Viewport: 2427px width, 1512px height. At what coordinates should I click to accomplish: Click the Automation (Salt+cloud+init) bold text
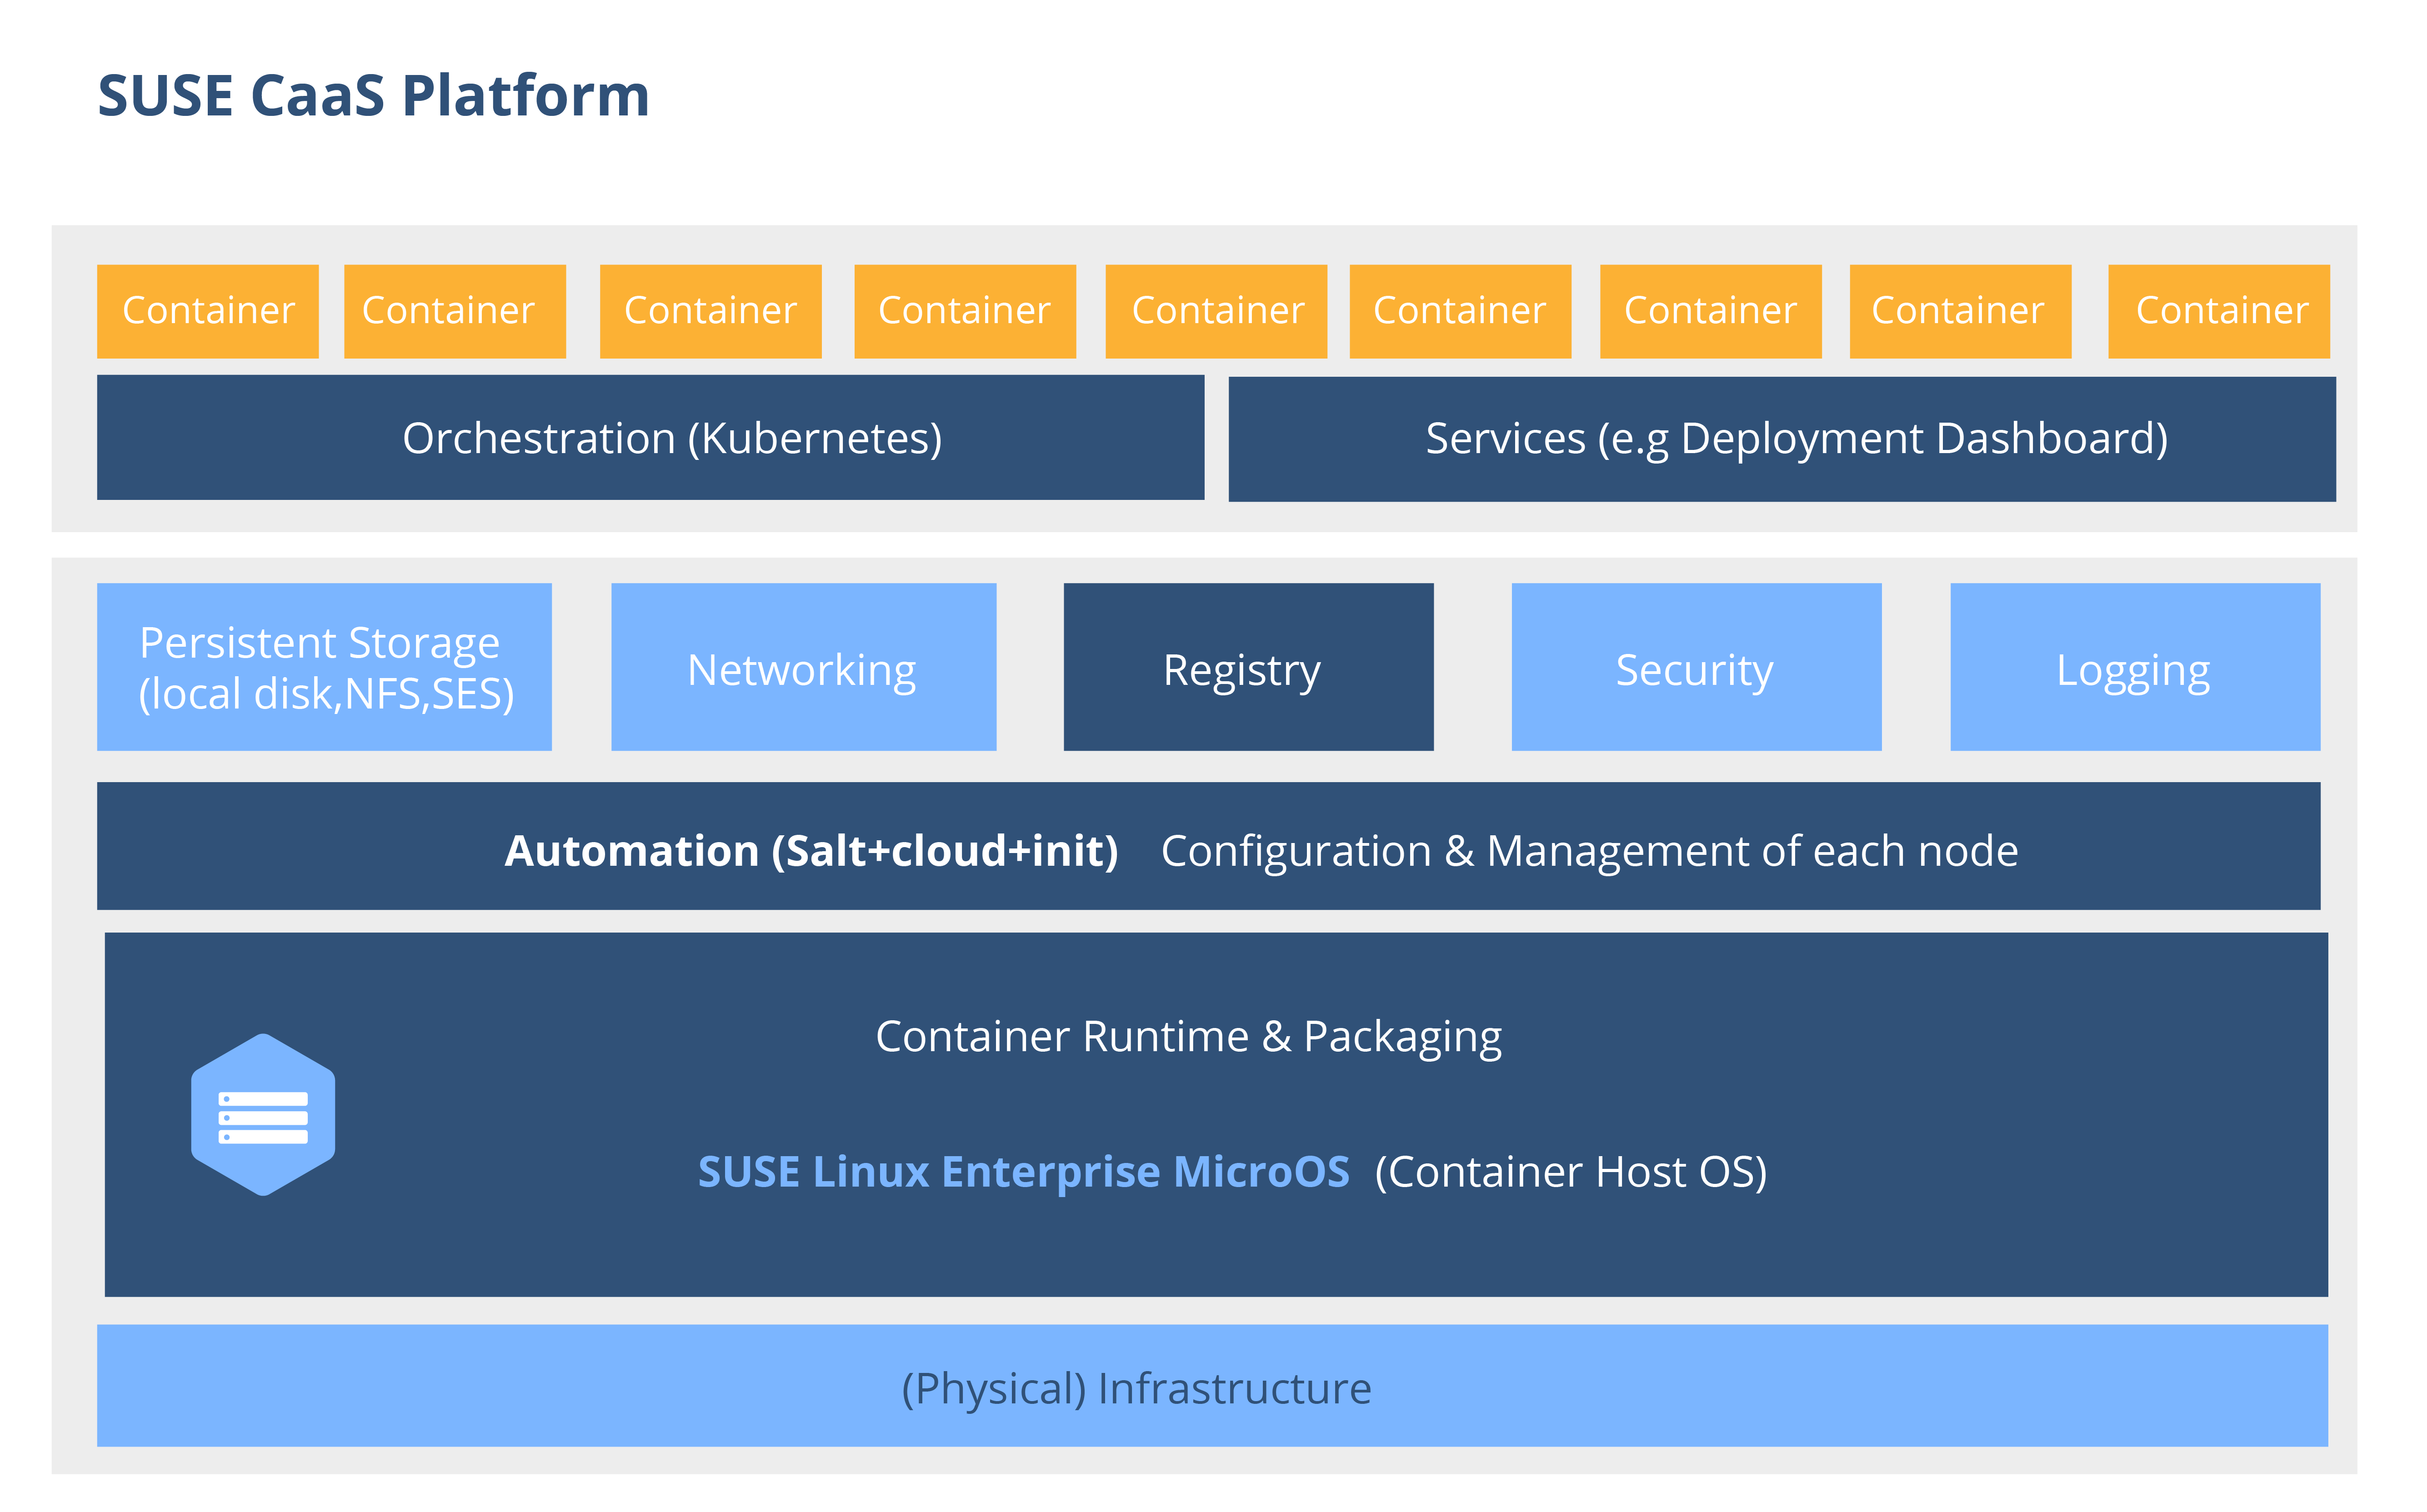811,851
